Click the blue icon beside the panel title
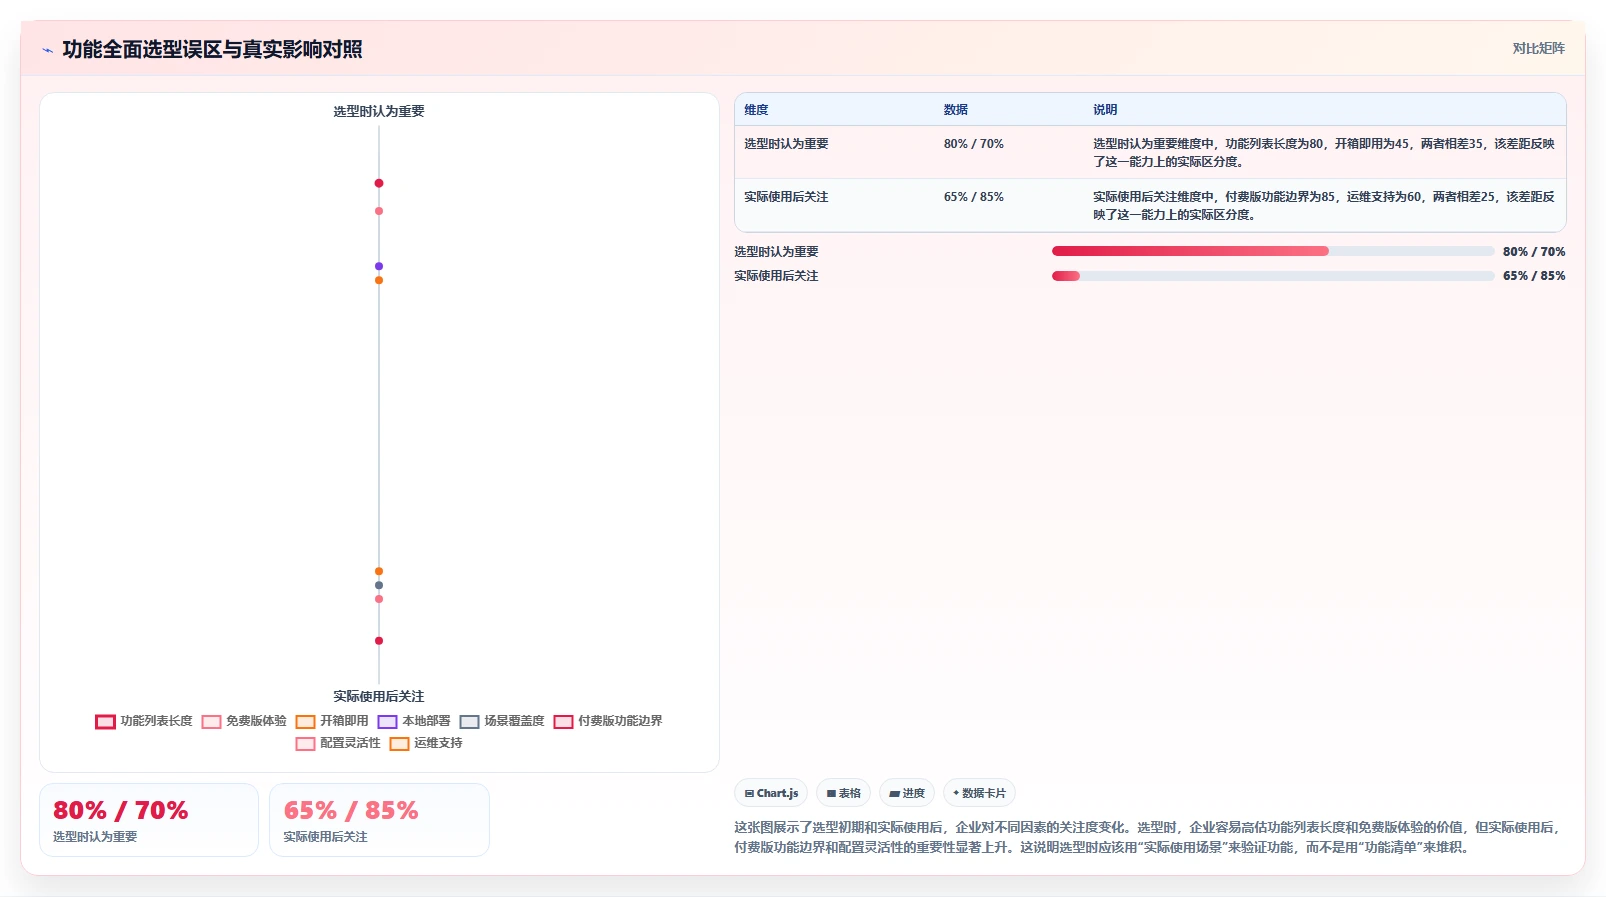 coord(47,50)
